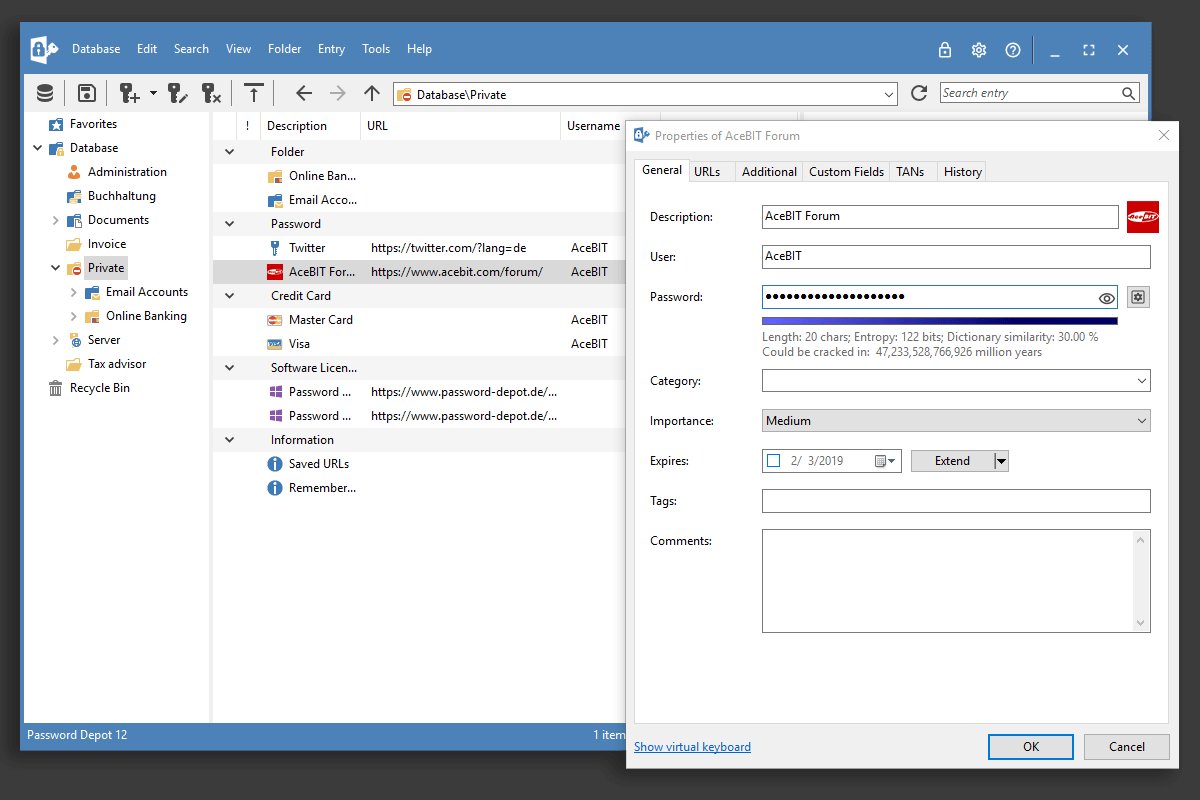Open the Extend button dropdown arrow
This screenshot has width=1200, height=800.
coord(1001,461)
